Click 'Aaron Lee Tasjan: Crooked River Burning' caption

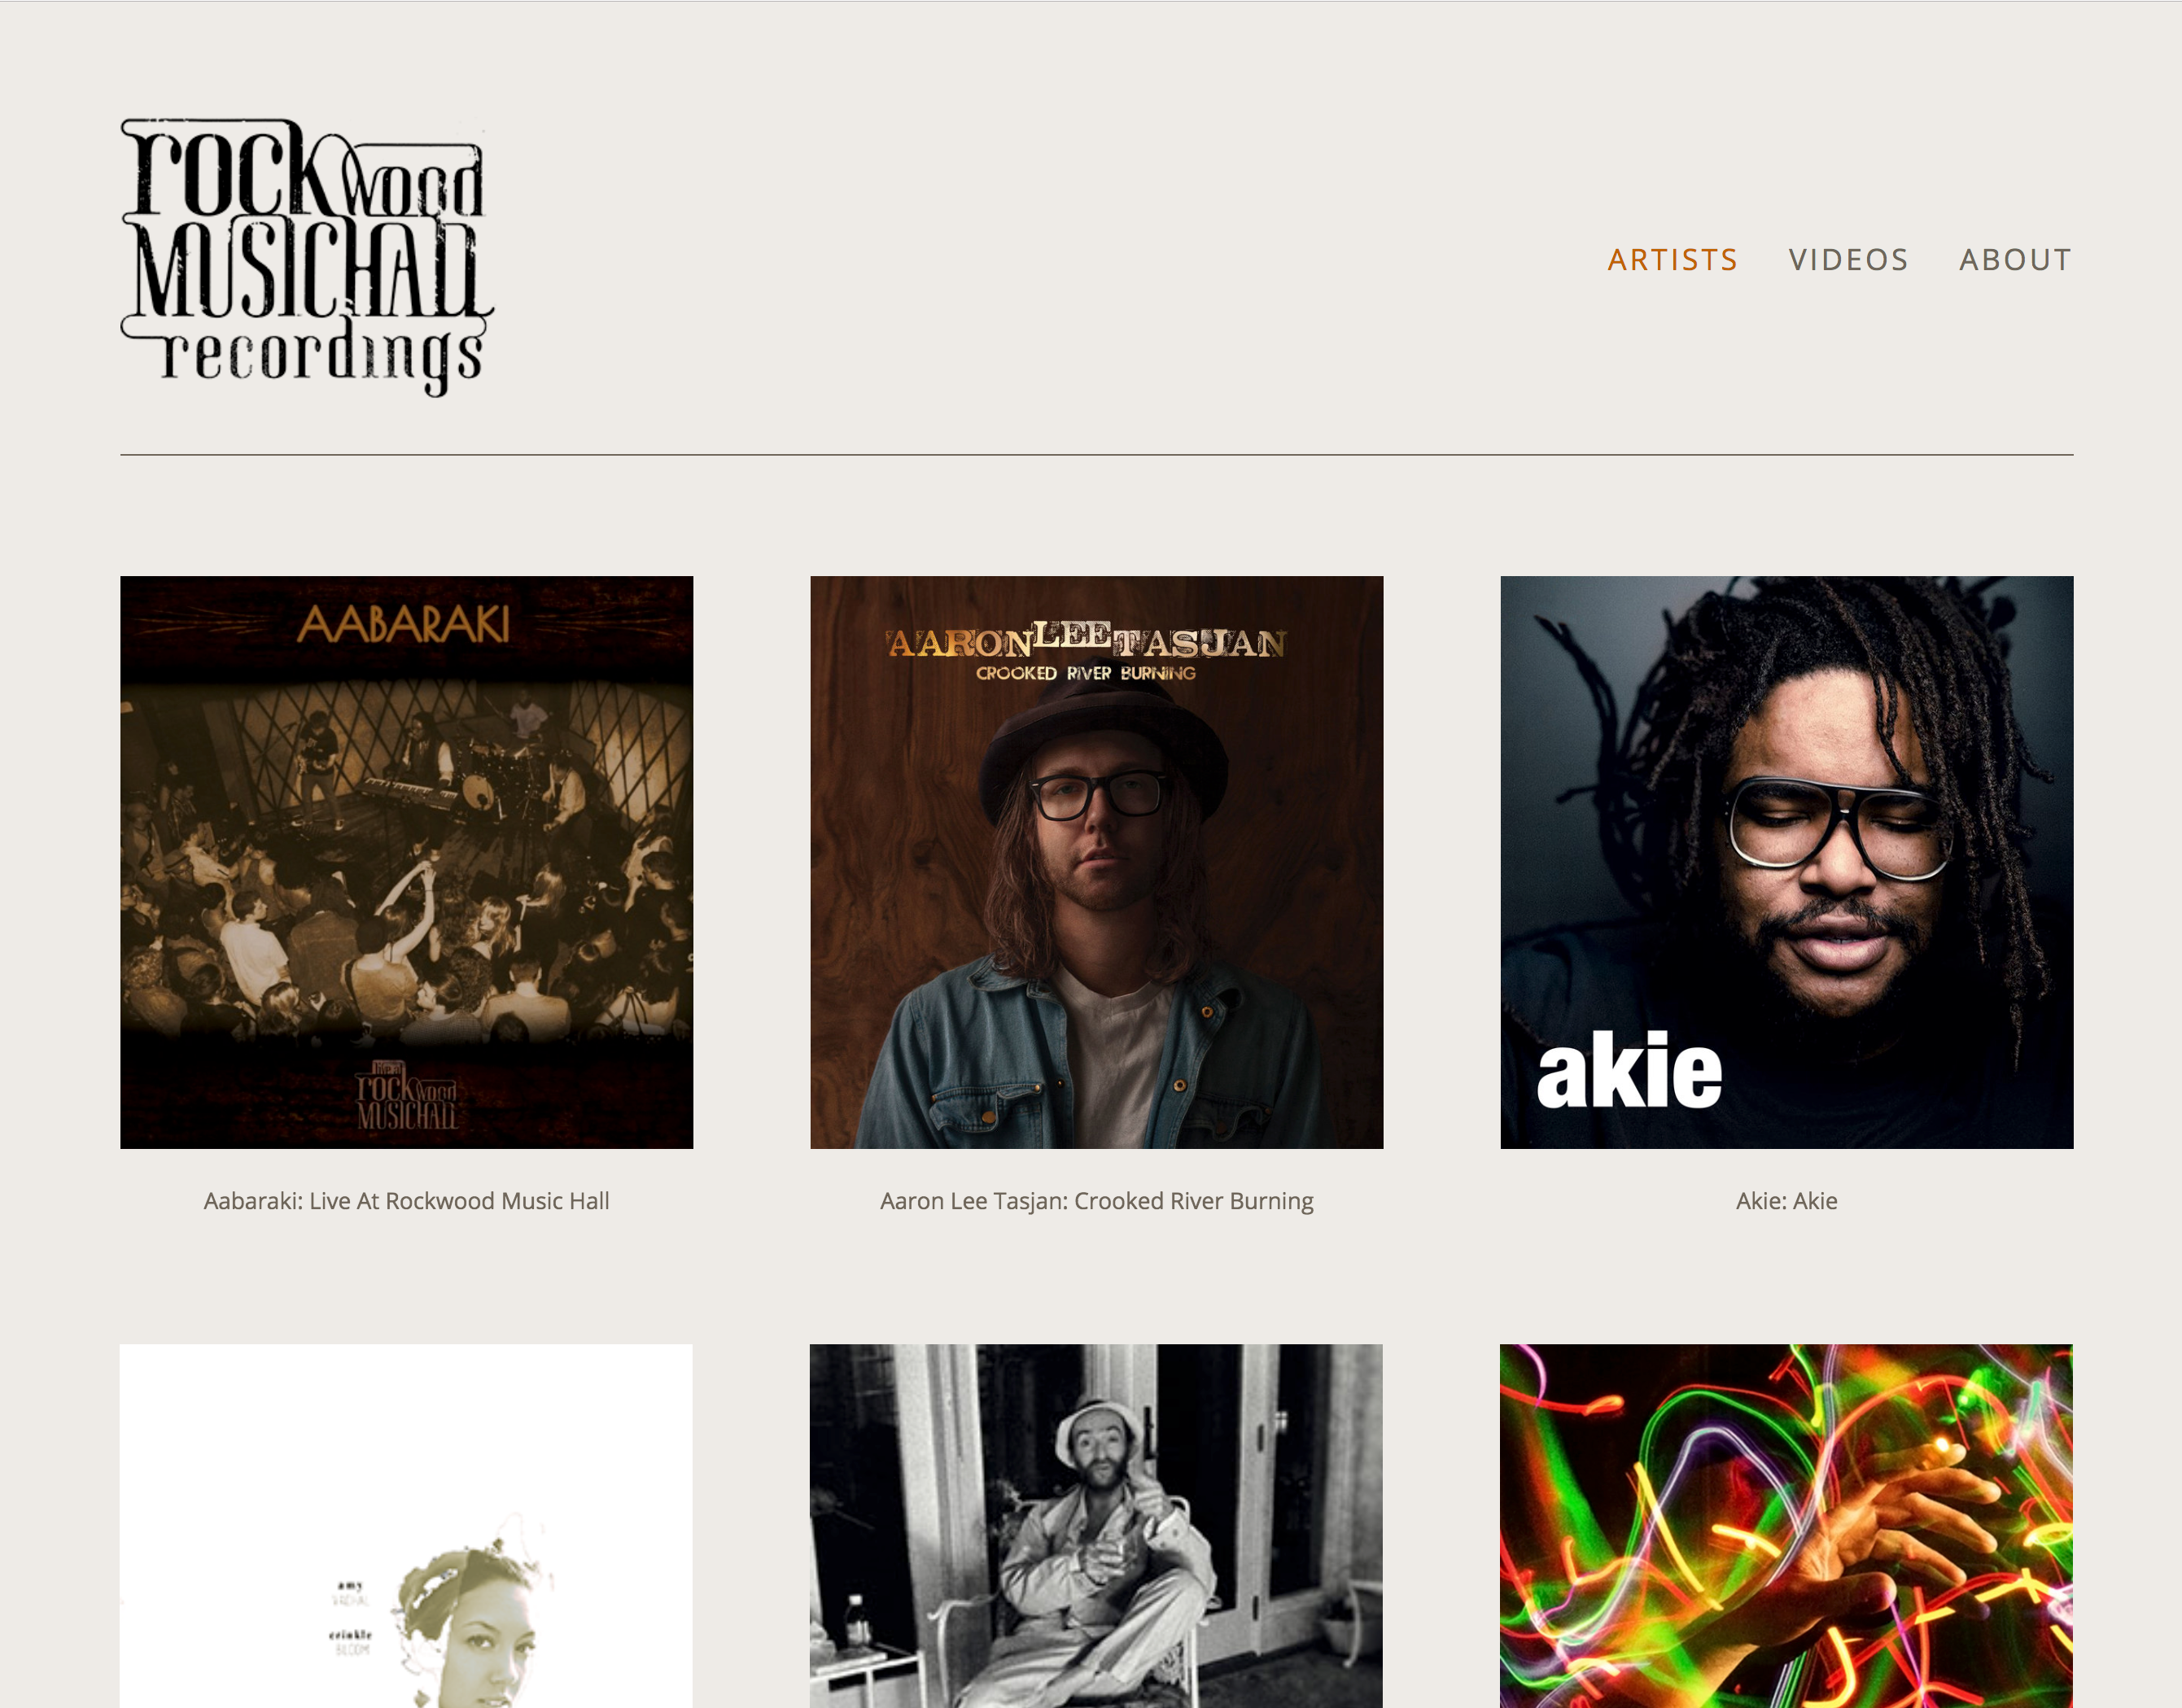[x=1096, y=1201]
